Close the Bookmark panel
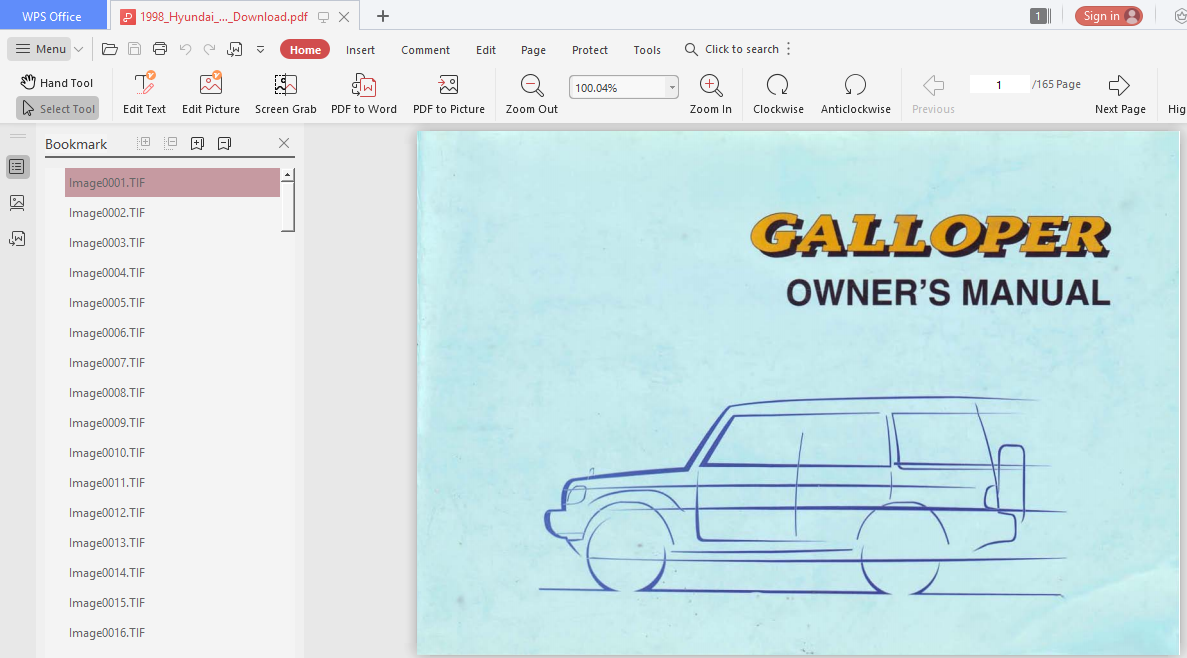The width and height of the screenshot is (1187, 658). 284,143
